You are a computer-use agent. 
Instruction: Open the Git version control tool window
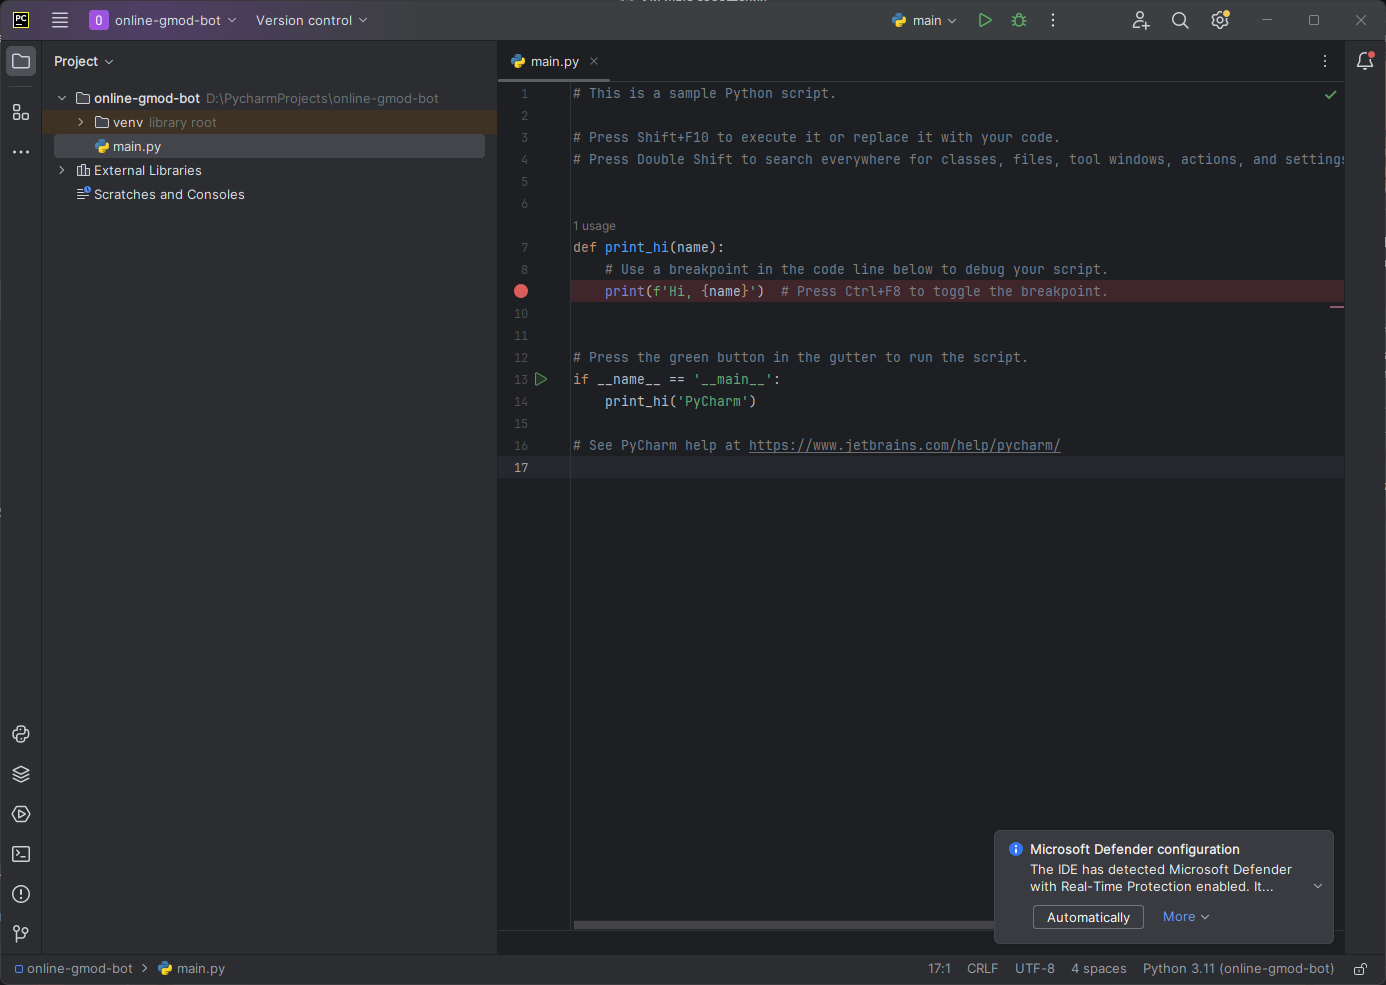21,934
